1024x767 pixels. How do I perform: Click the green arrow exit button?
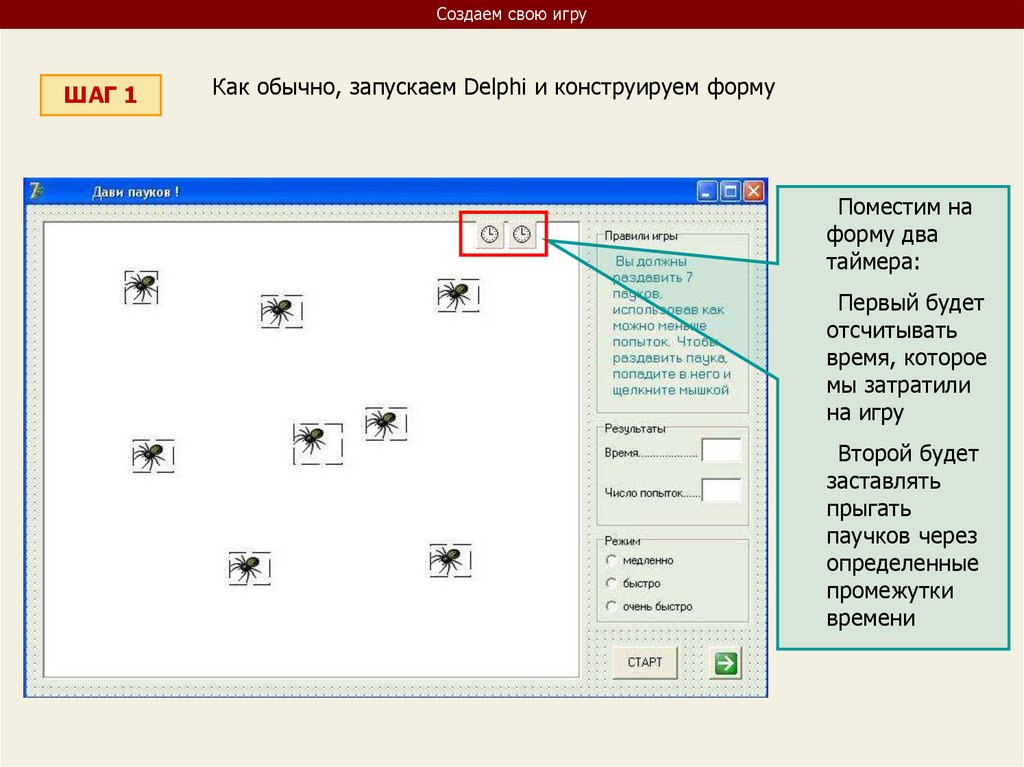(726, 662)
